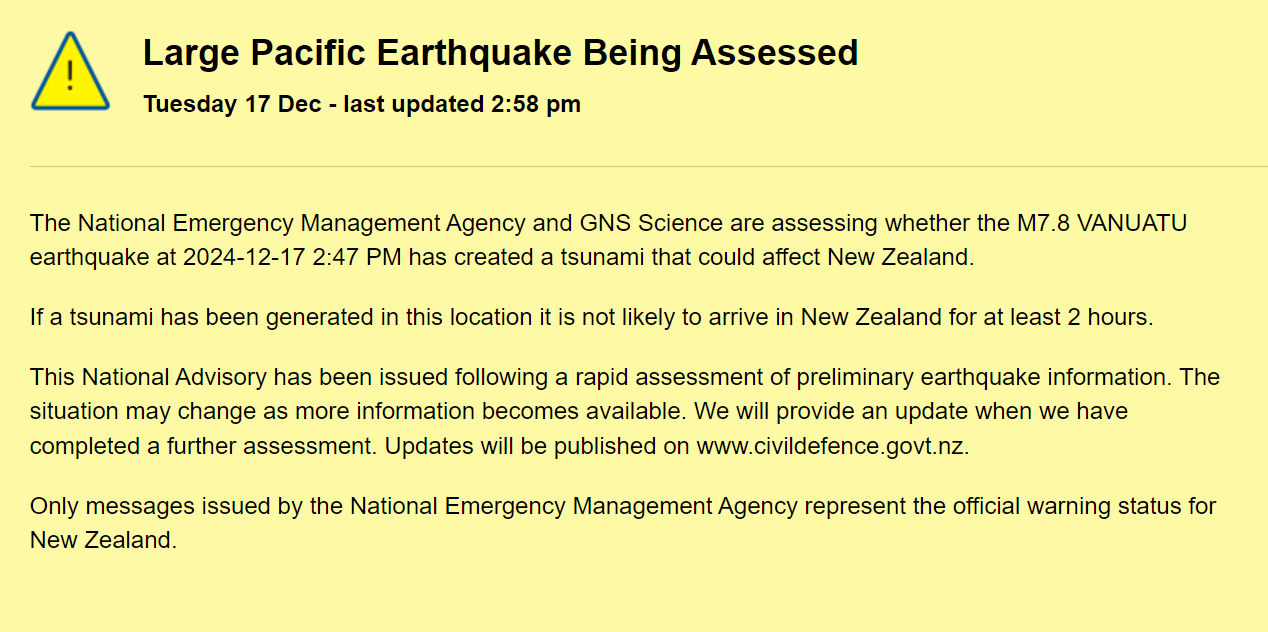Click the "Large Pacific Earthquake Being Assessed" heading
1268x632 pixels.
point(500,53)
